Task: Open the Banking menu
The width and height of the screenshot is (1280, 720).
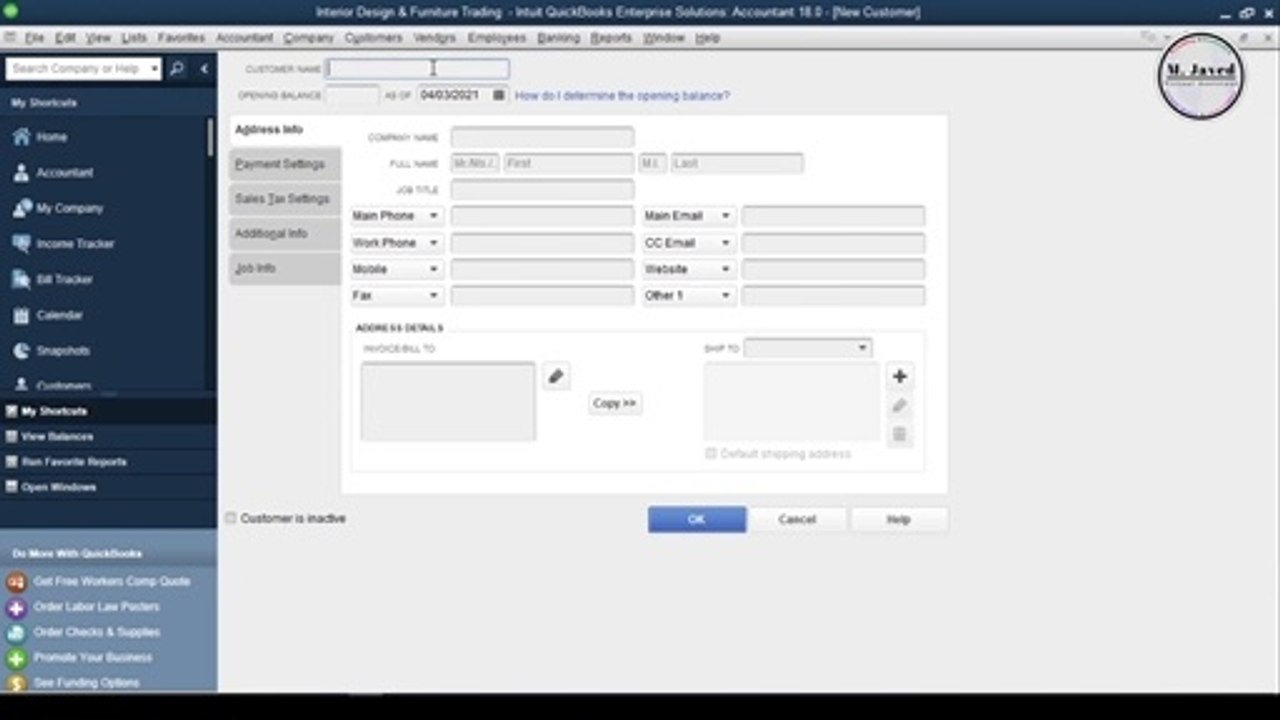Action: tap(558, 38)
